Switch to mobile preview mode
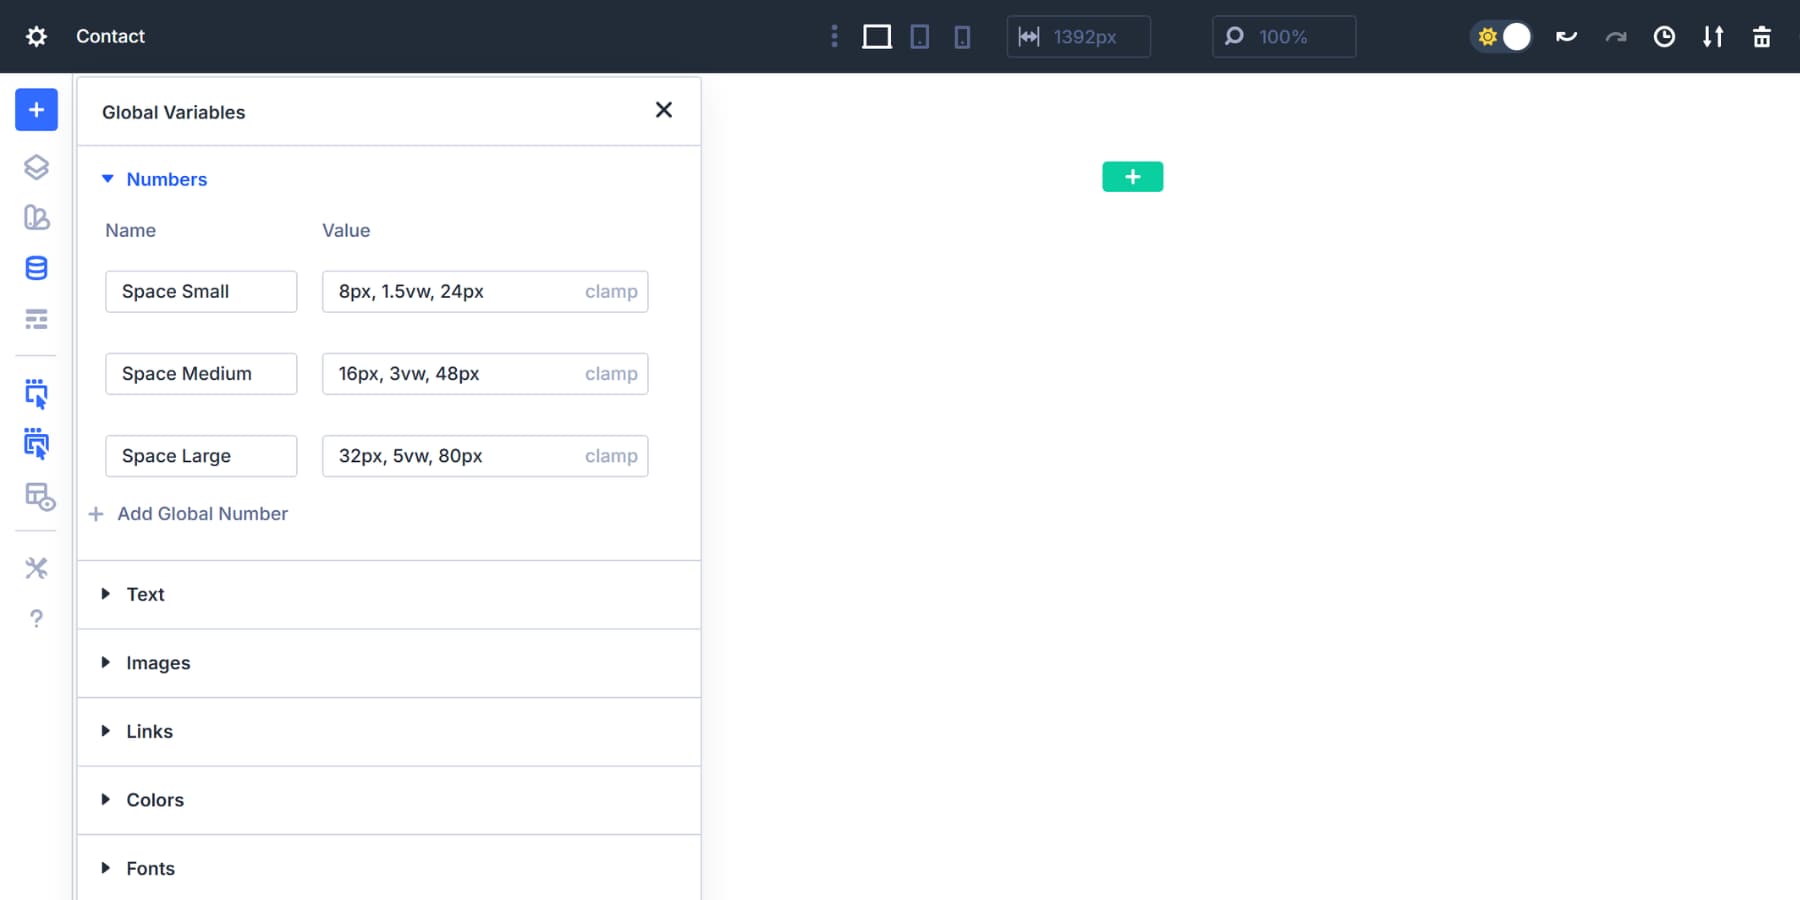 (x=961, y=36)
